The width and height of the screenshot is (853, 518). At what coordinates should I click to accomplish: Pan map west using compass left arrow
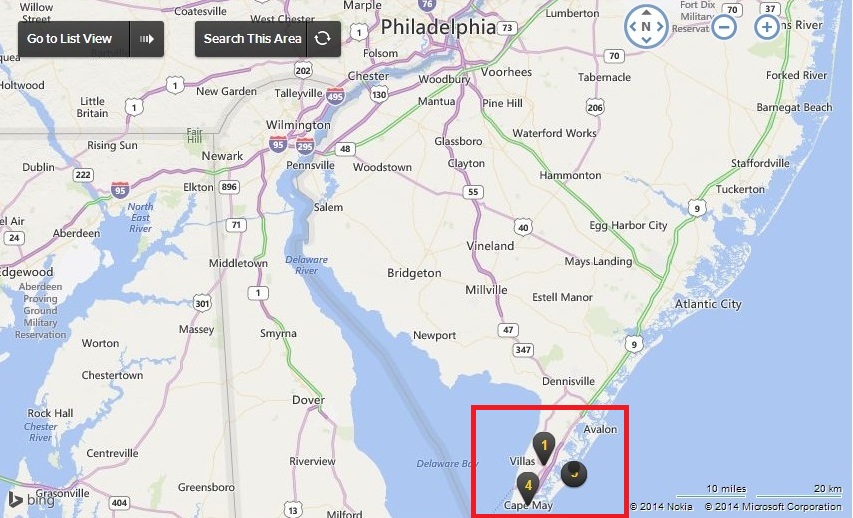coord(632,26)
